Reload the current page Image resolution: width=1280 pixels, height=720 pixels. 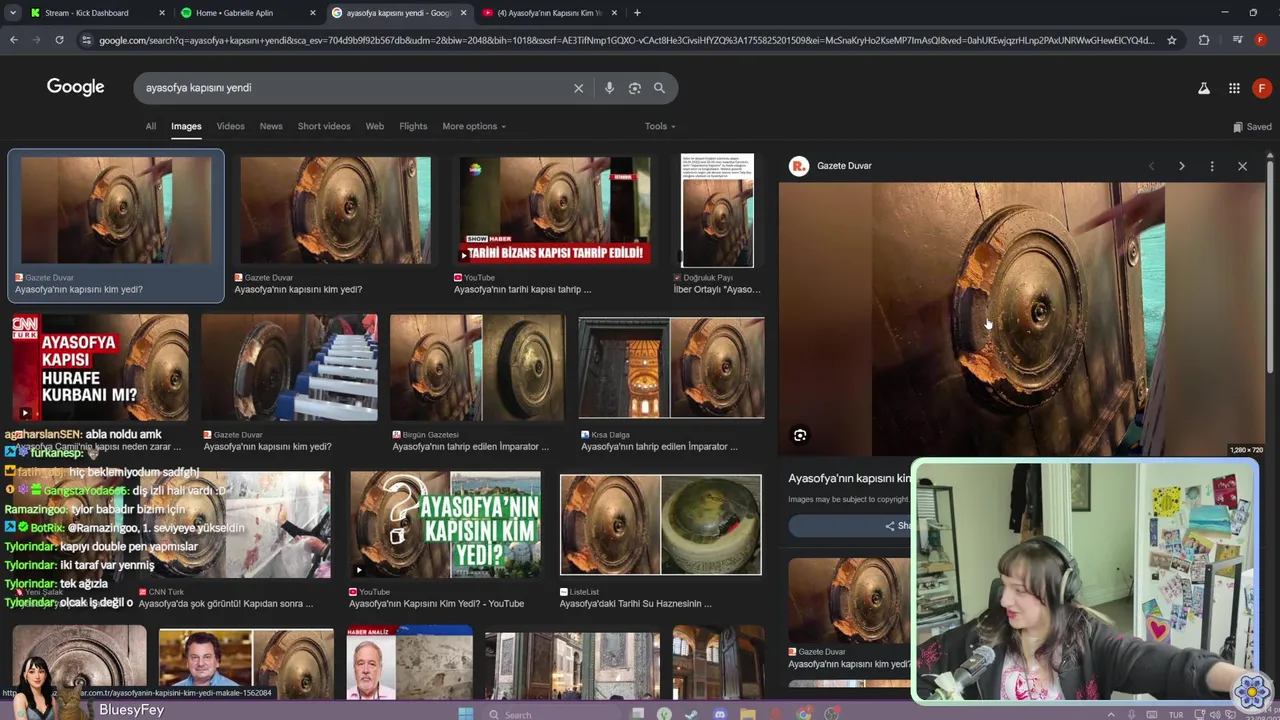pyautogui.click(x=59, y=40)
